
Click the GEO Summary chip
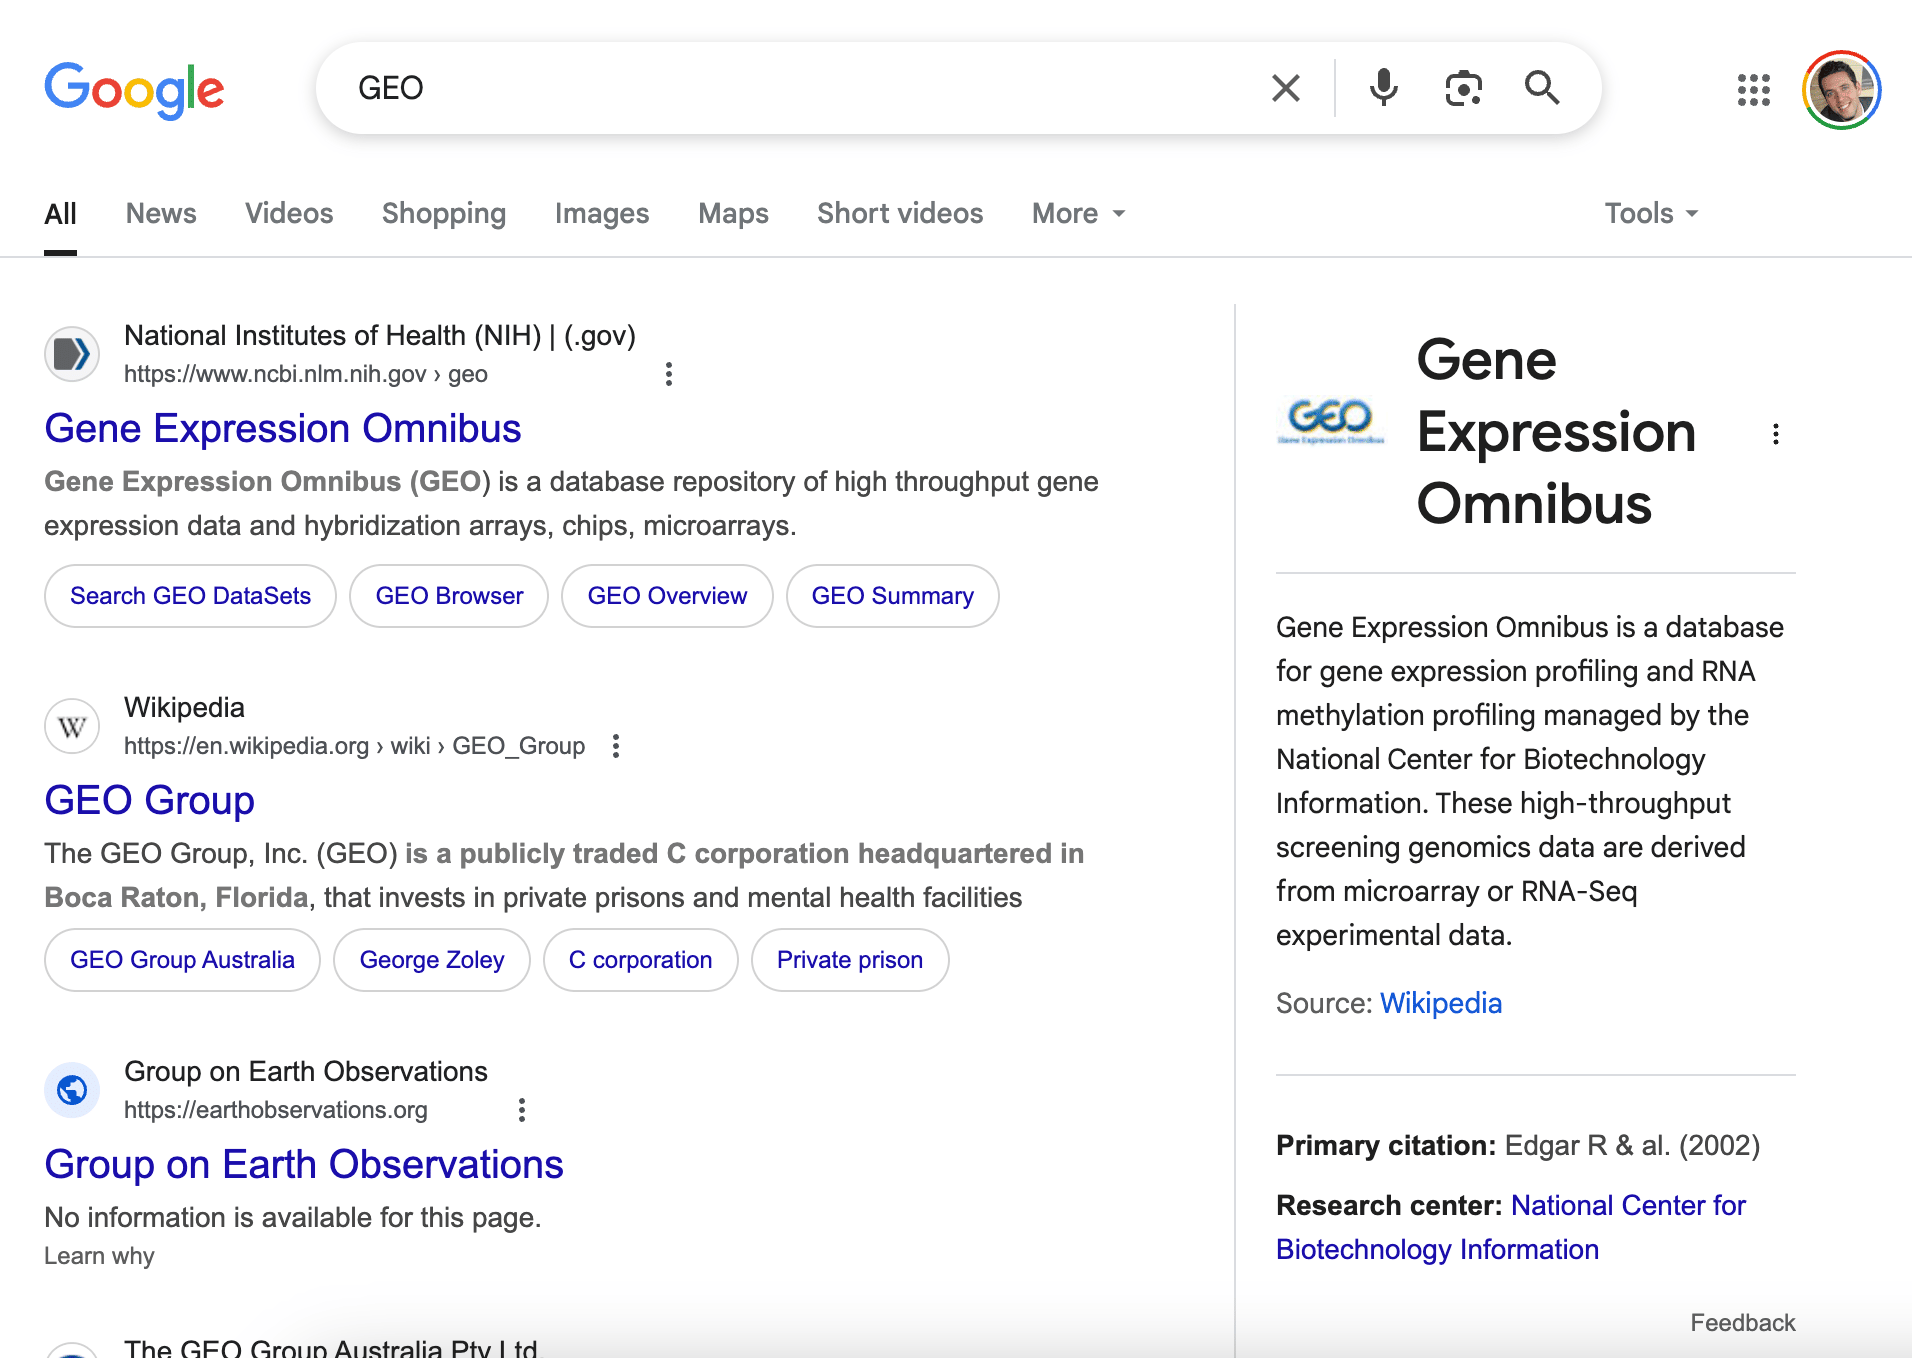click(892, 596)
